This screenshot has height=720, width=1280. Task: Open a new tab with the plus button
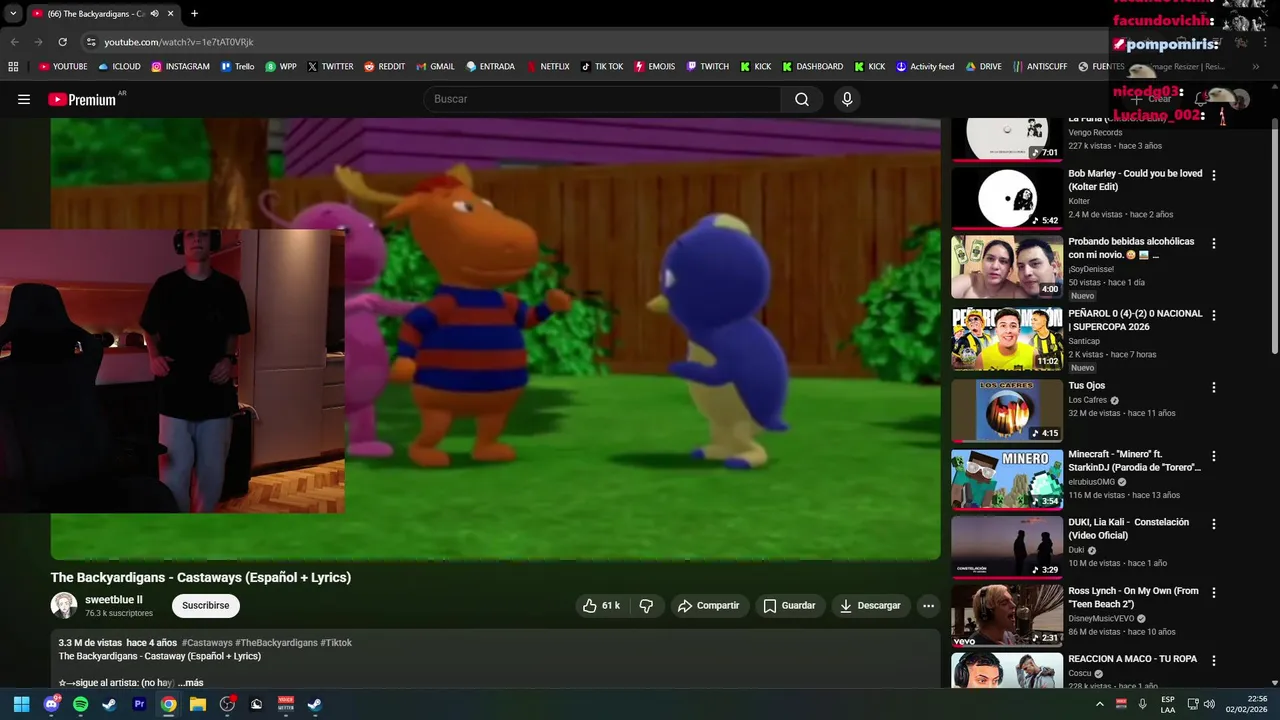(194, 14)
